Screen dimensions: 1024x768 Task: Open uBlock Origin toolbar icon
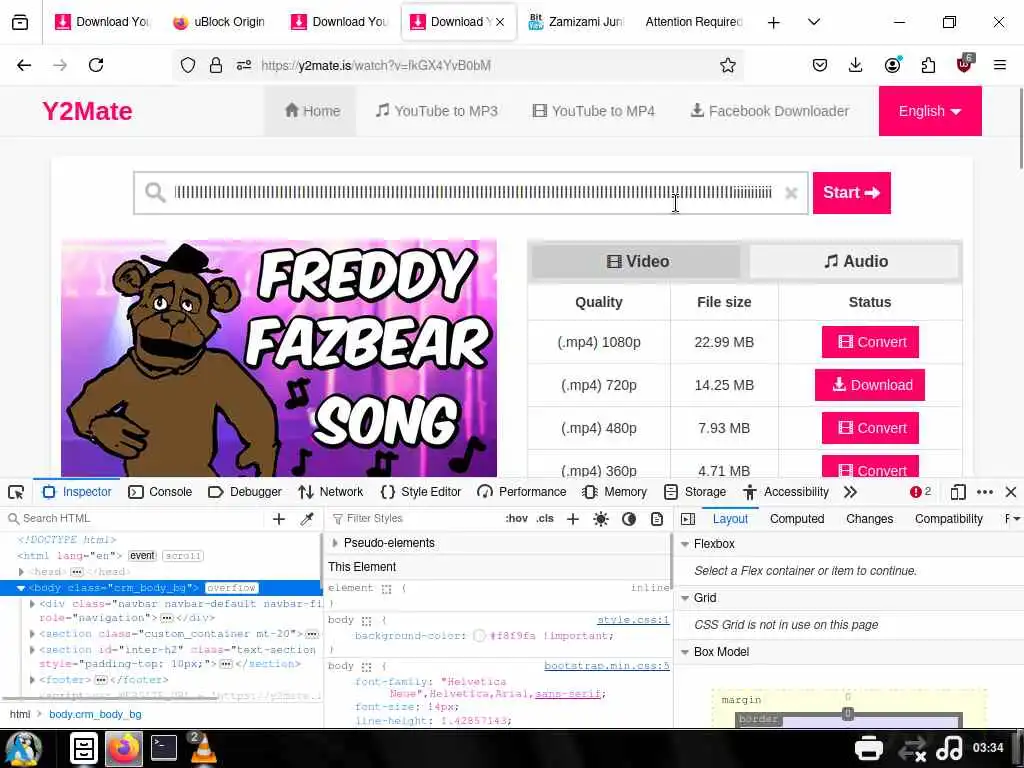tap(965, 64)
